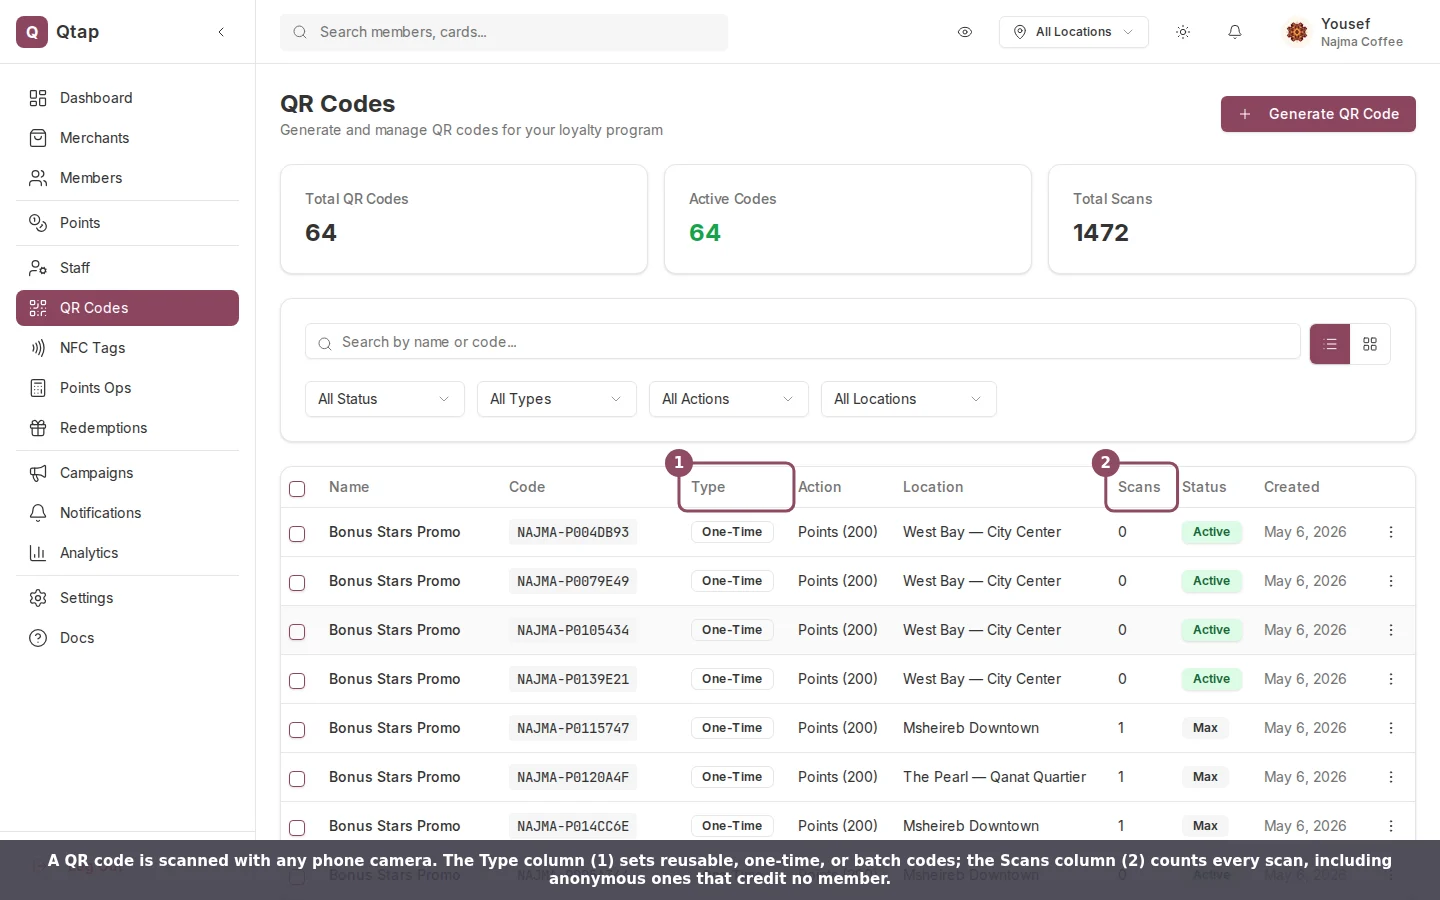1440x900 pixels.
Task: Check the box for NAJMA-P004DB93 row
Action: (297, 533)
